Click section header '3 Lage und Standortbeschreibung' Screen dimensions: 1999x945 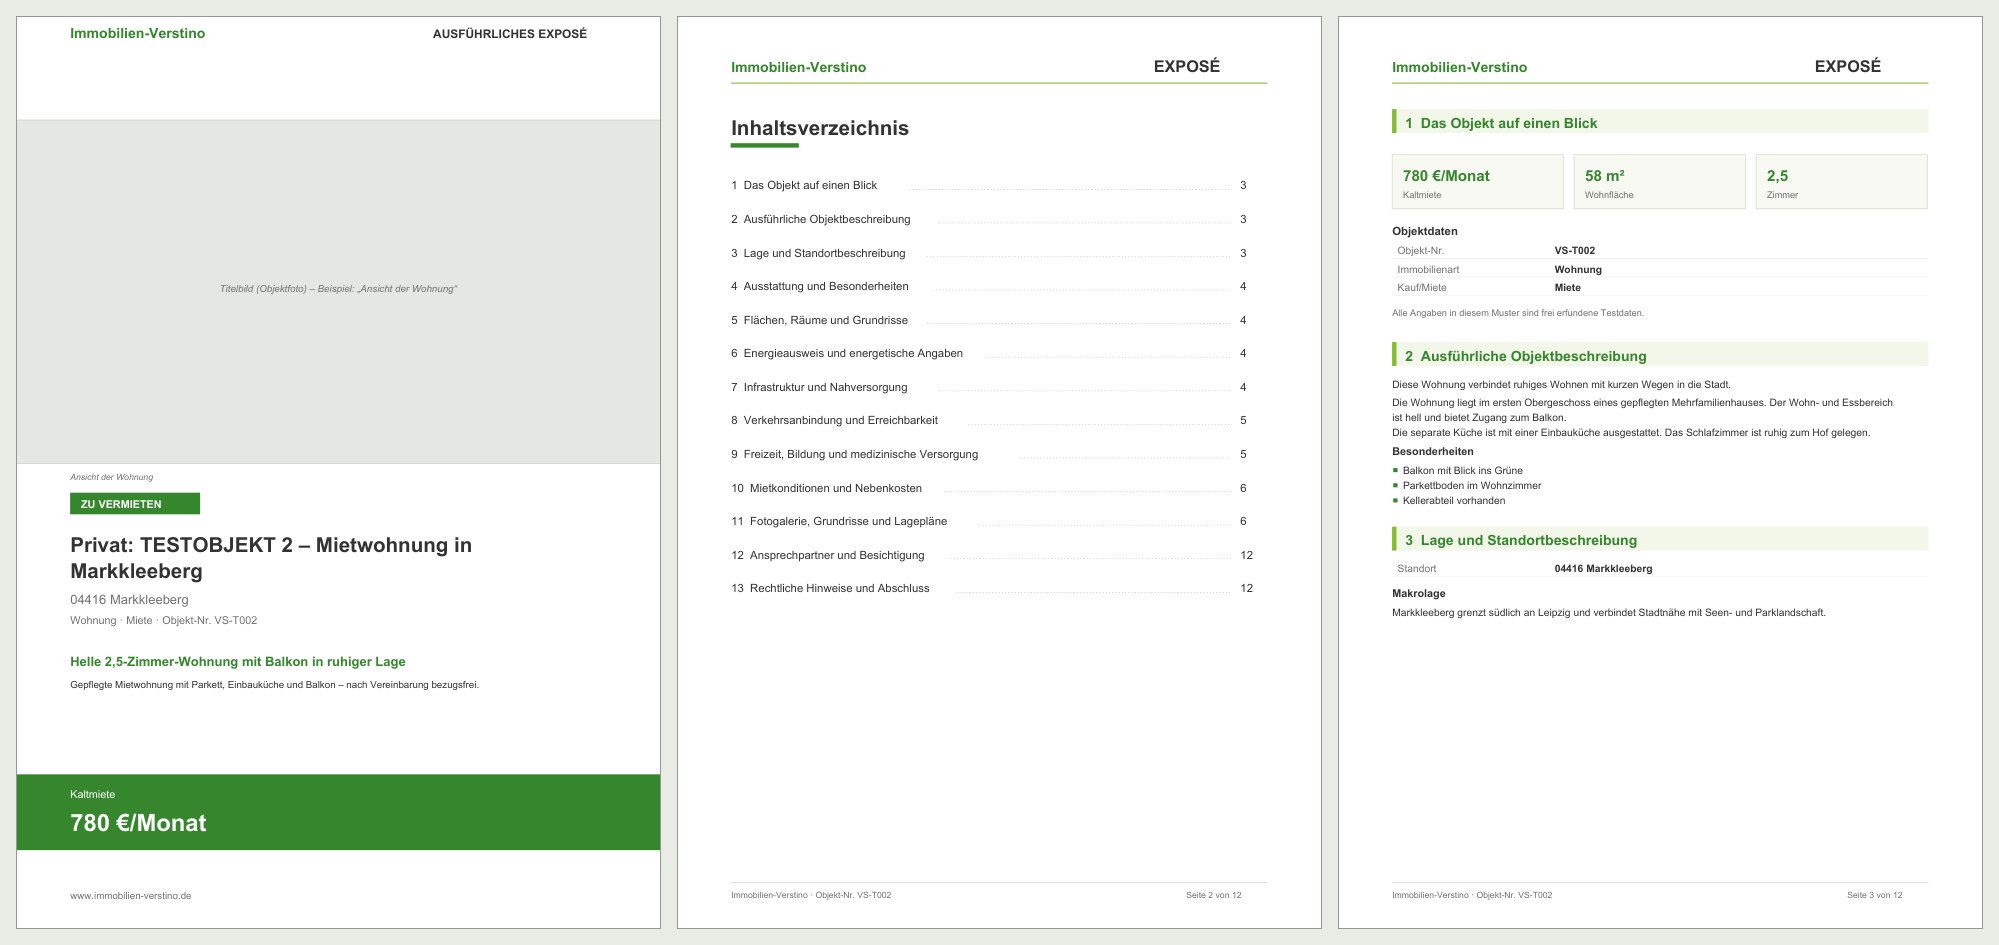point(1660,539)
